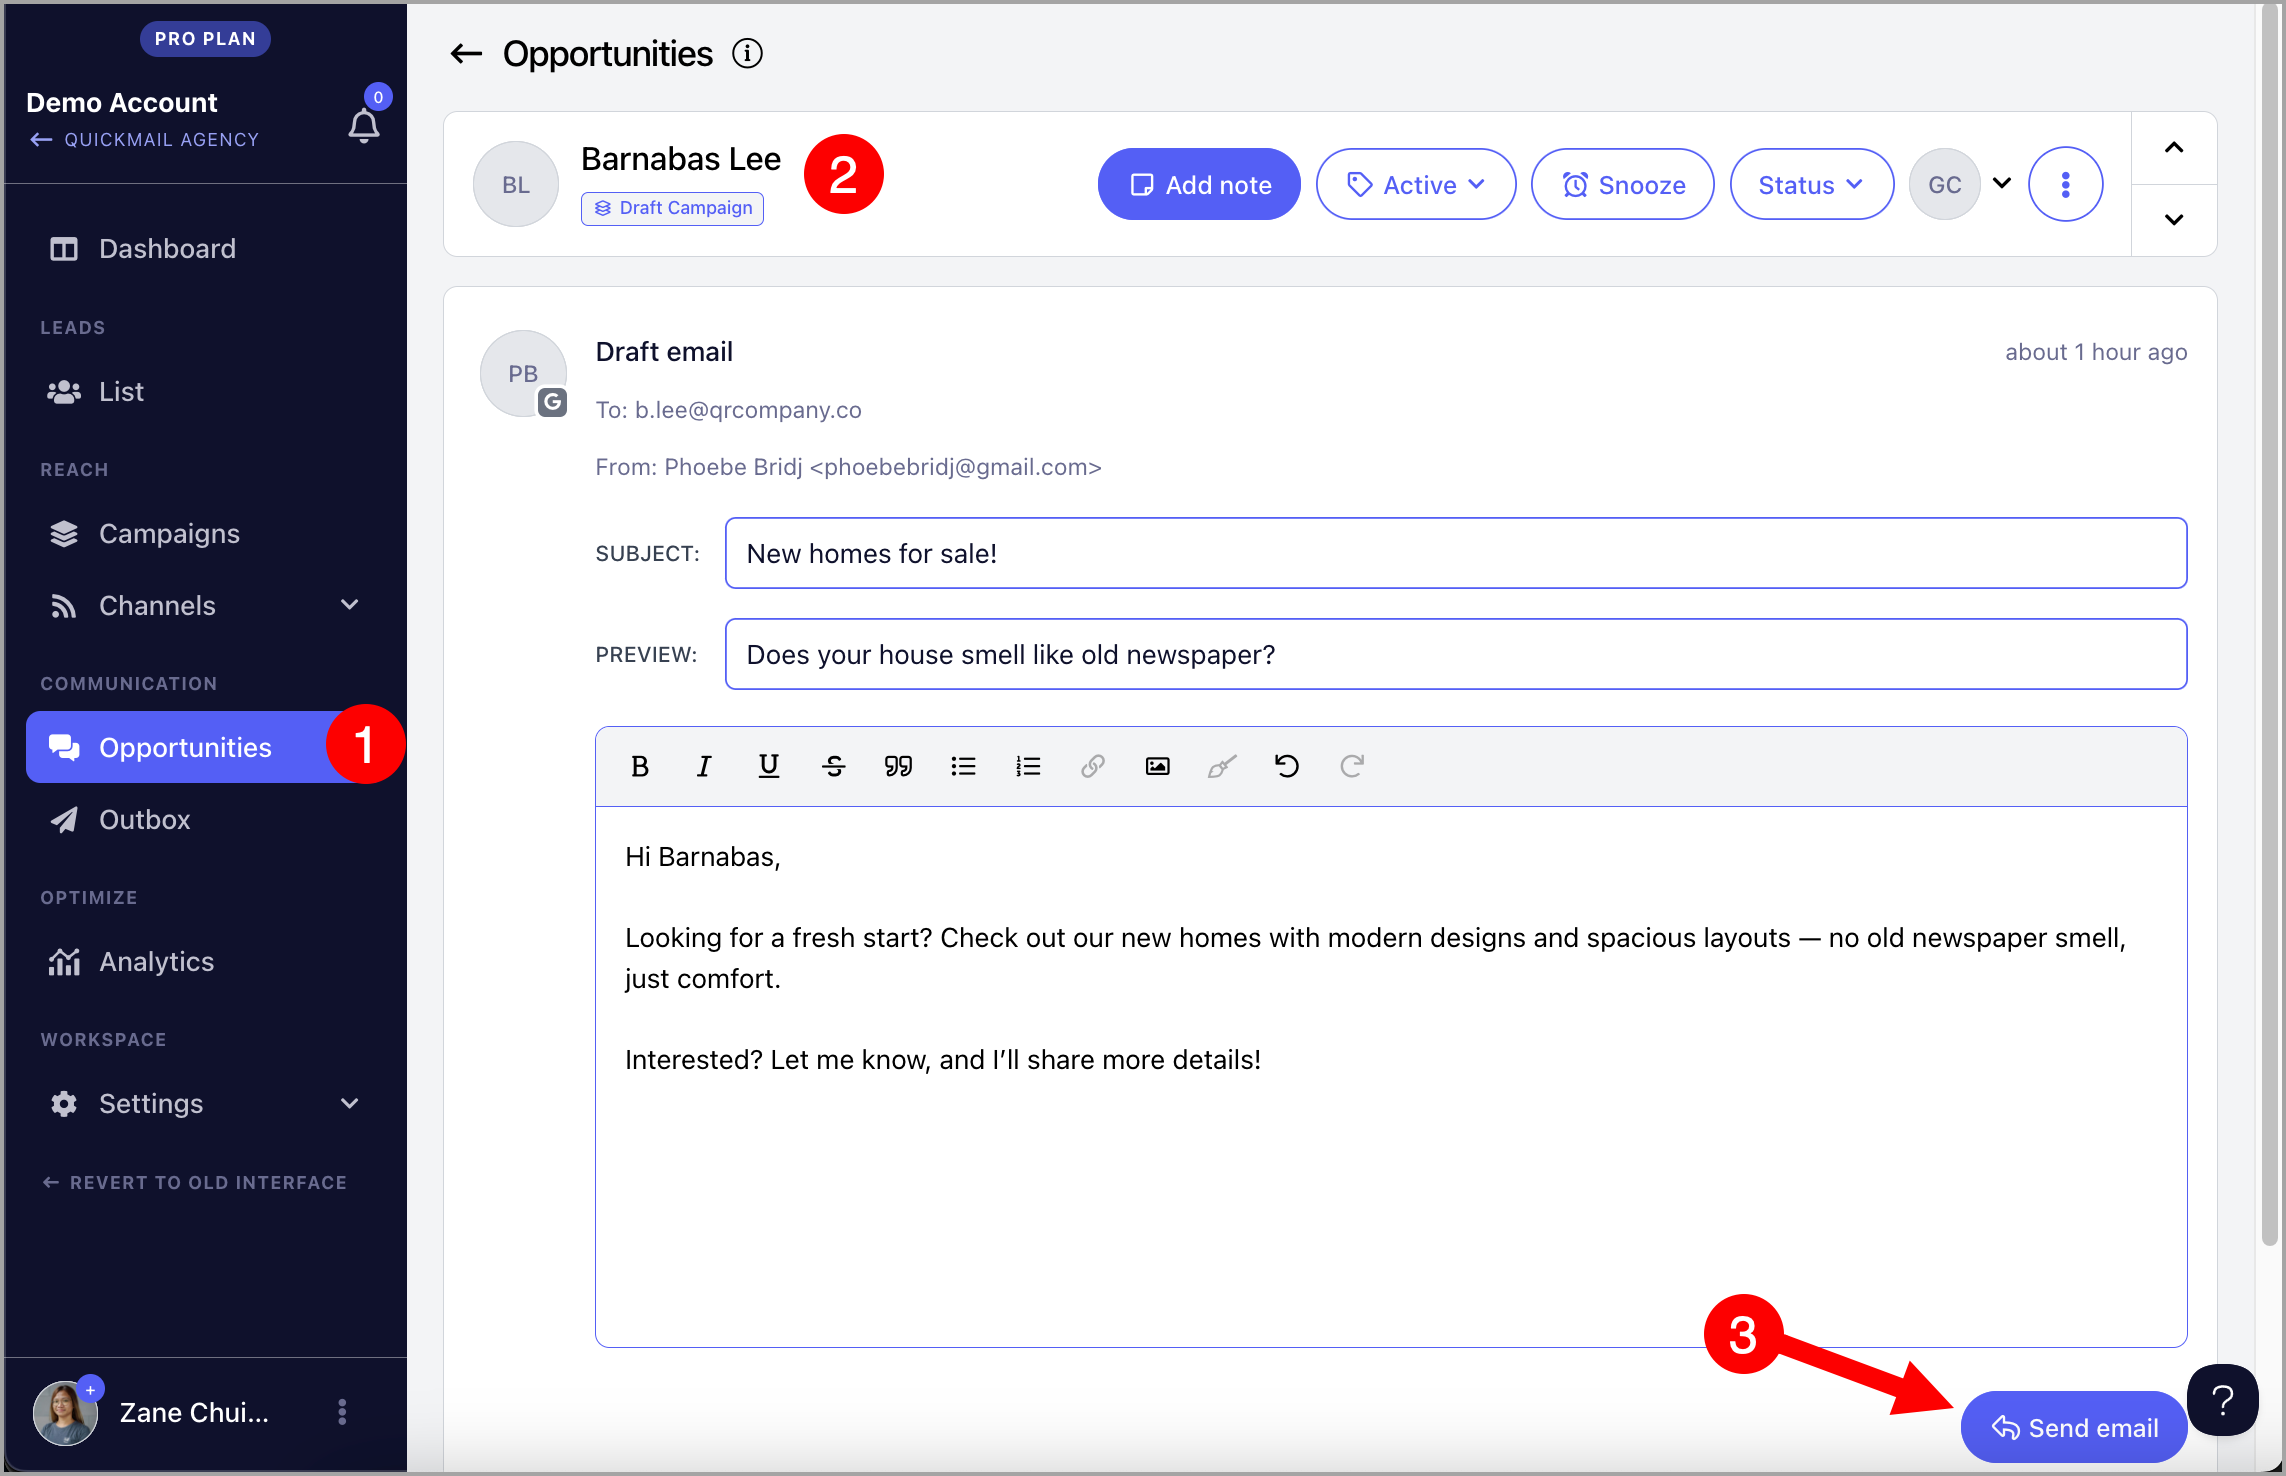Send the draft email

tap(2074, 1427)
